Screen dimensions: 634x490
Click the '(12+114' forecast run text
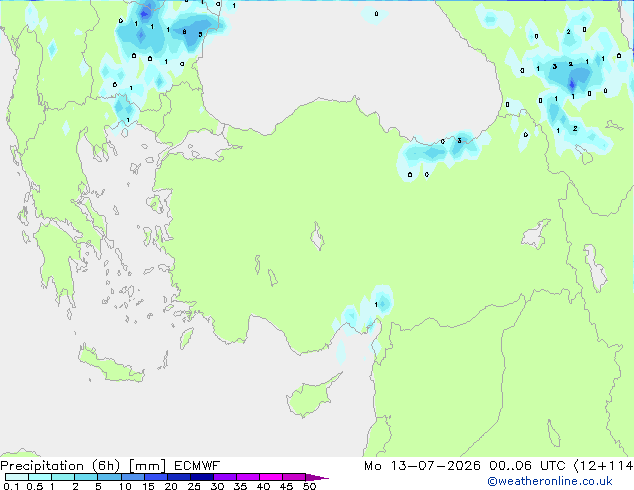(x=603, y=466)
